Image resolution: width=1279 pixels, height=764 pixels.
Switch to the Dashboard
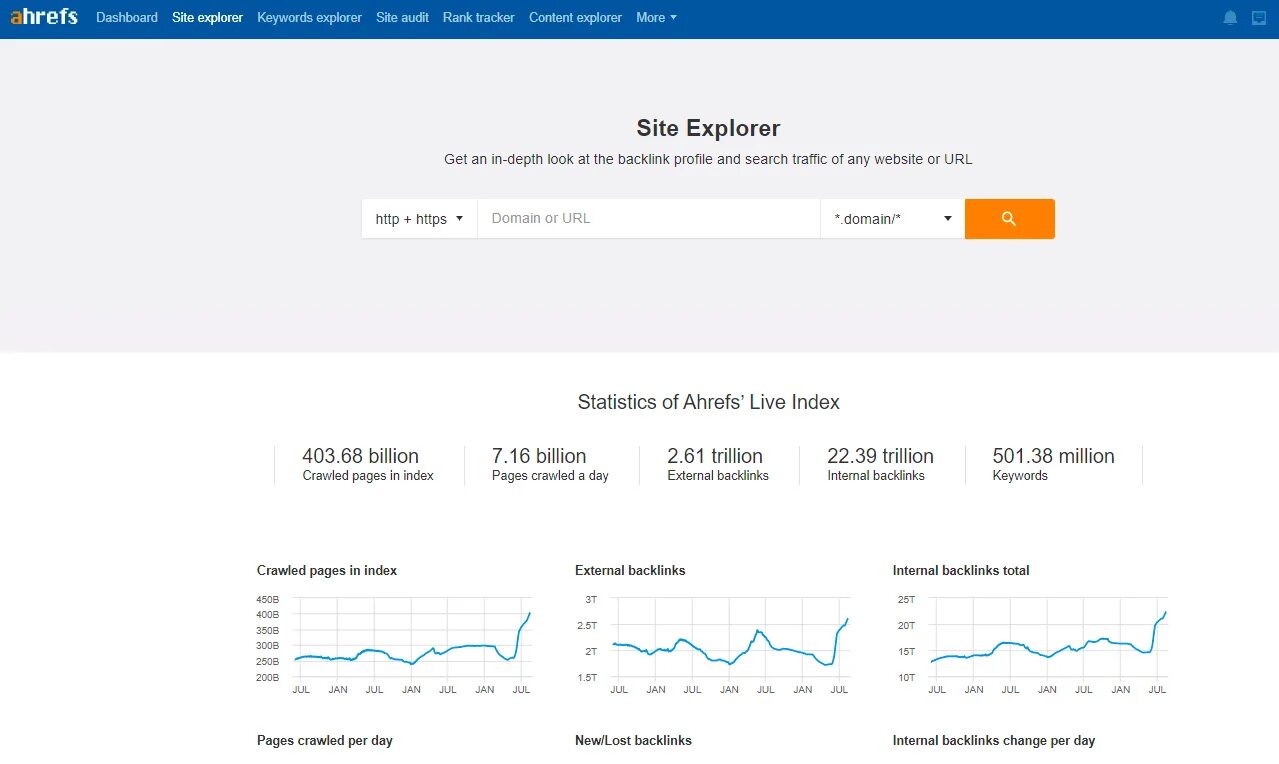coord(126,17)
